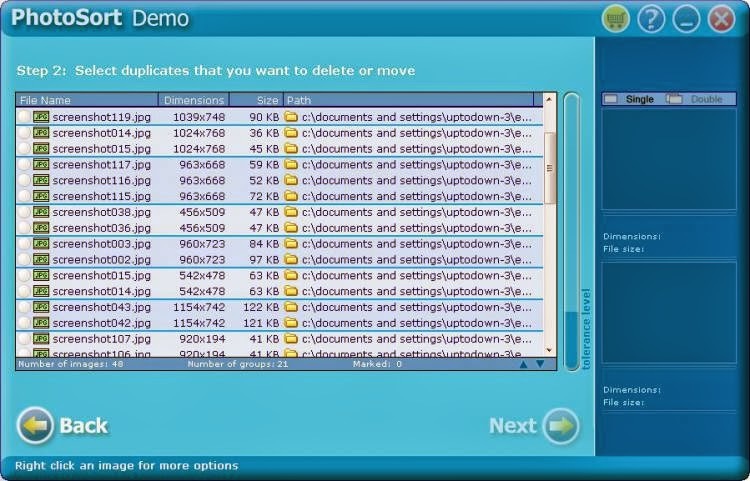
Task: Click JPG icon of screenshot107.jpg
Action: 41,339
